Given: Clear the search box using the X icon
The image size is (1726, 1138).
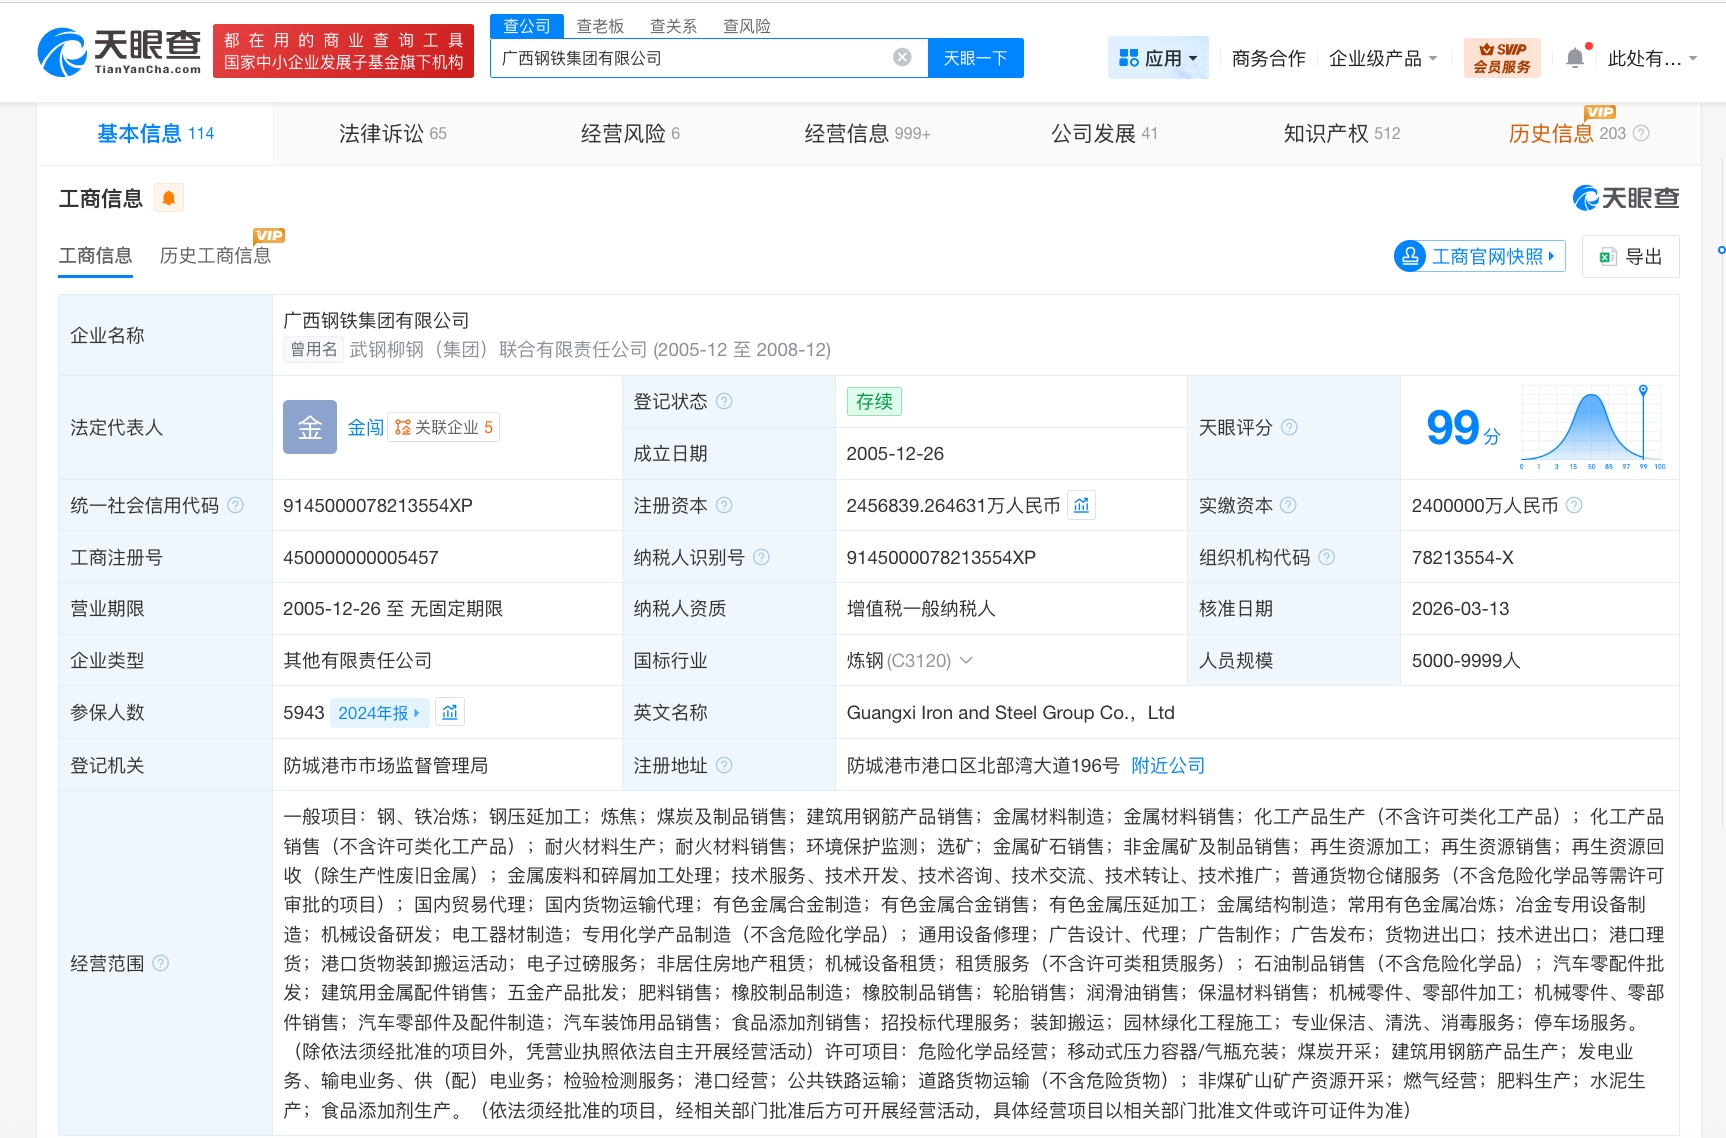Looking at the screenshot, I should (x=903, y=57).
